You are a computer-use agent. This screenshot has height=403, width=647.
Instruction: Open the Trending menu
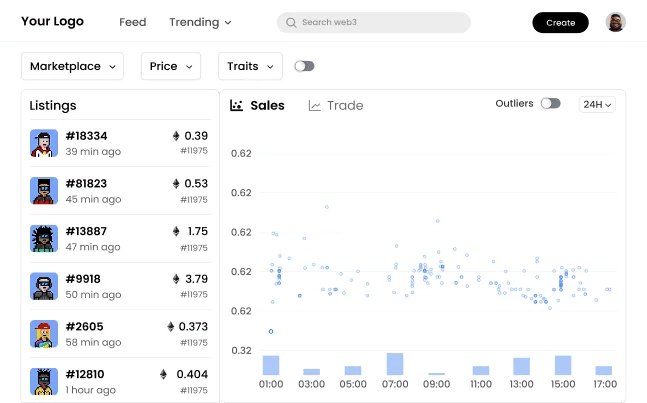(200, 22)
